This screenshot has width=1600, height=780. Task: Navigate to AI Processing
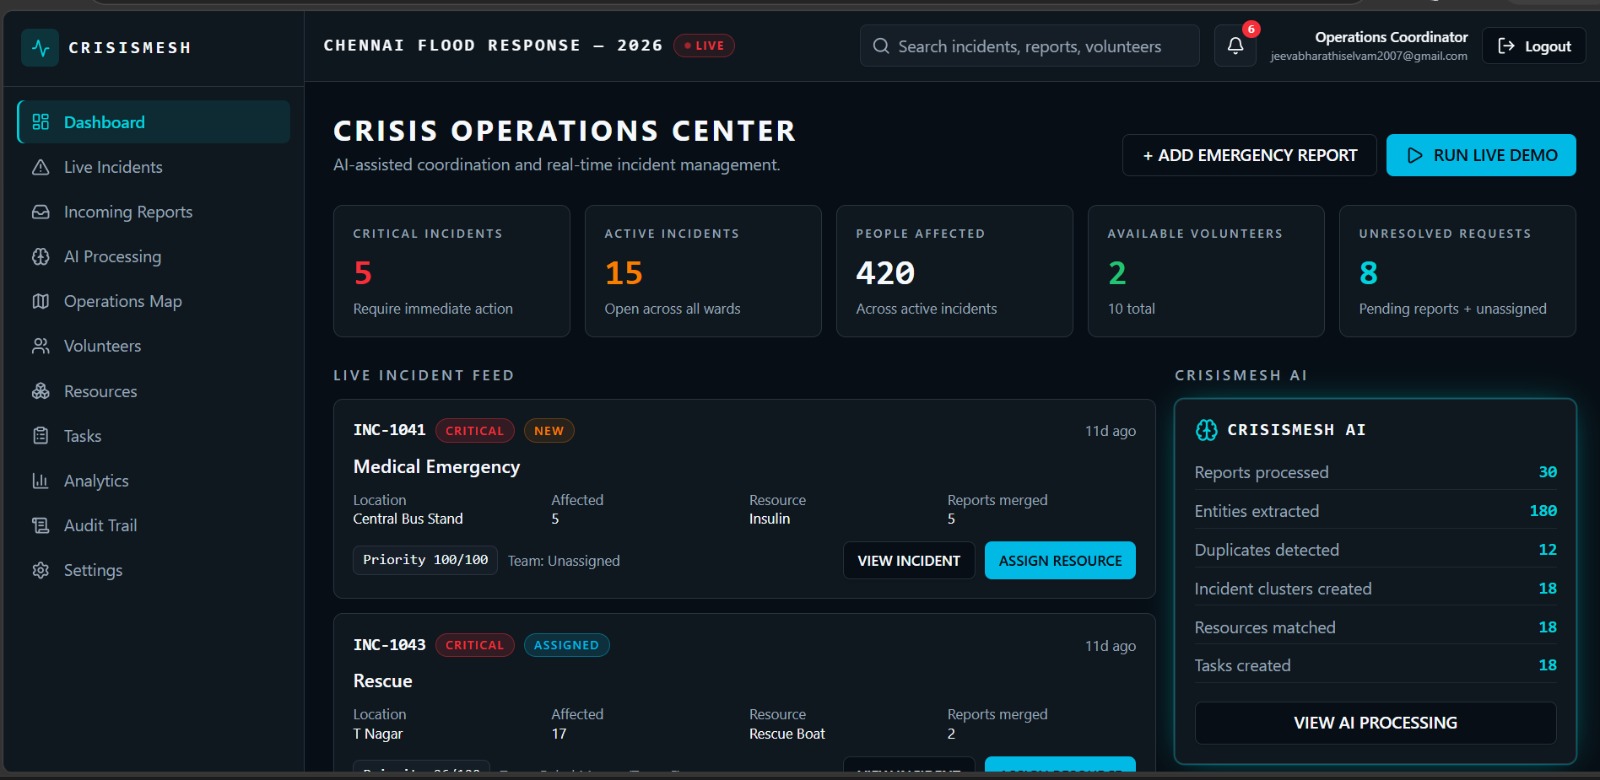pos(154,257)
